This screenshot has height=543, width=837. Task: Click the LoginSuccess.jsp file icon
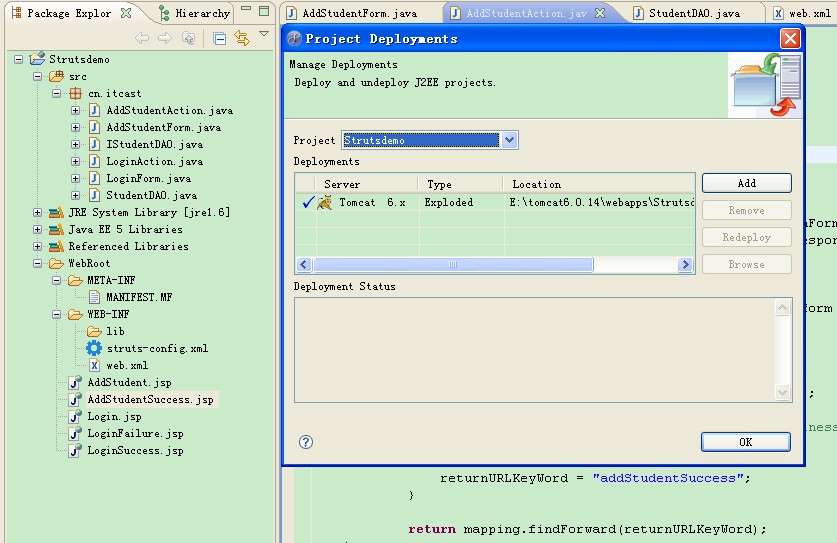tap(75, 450)
